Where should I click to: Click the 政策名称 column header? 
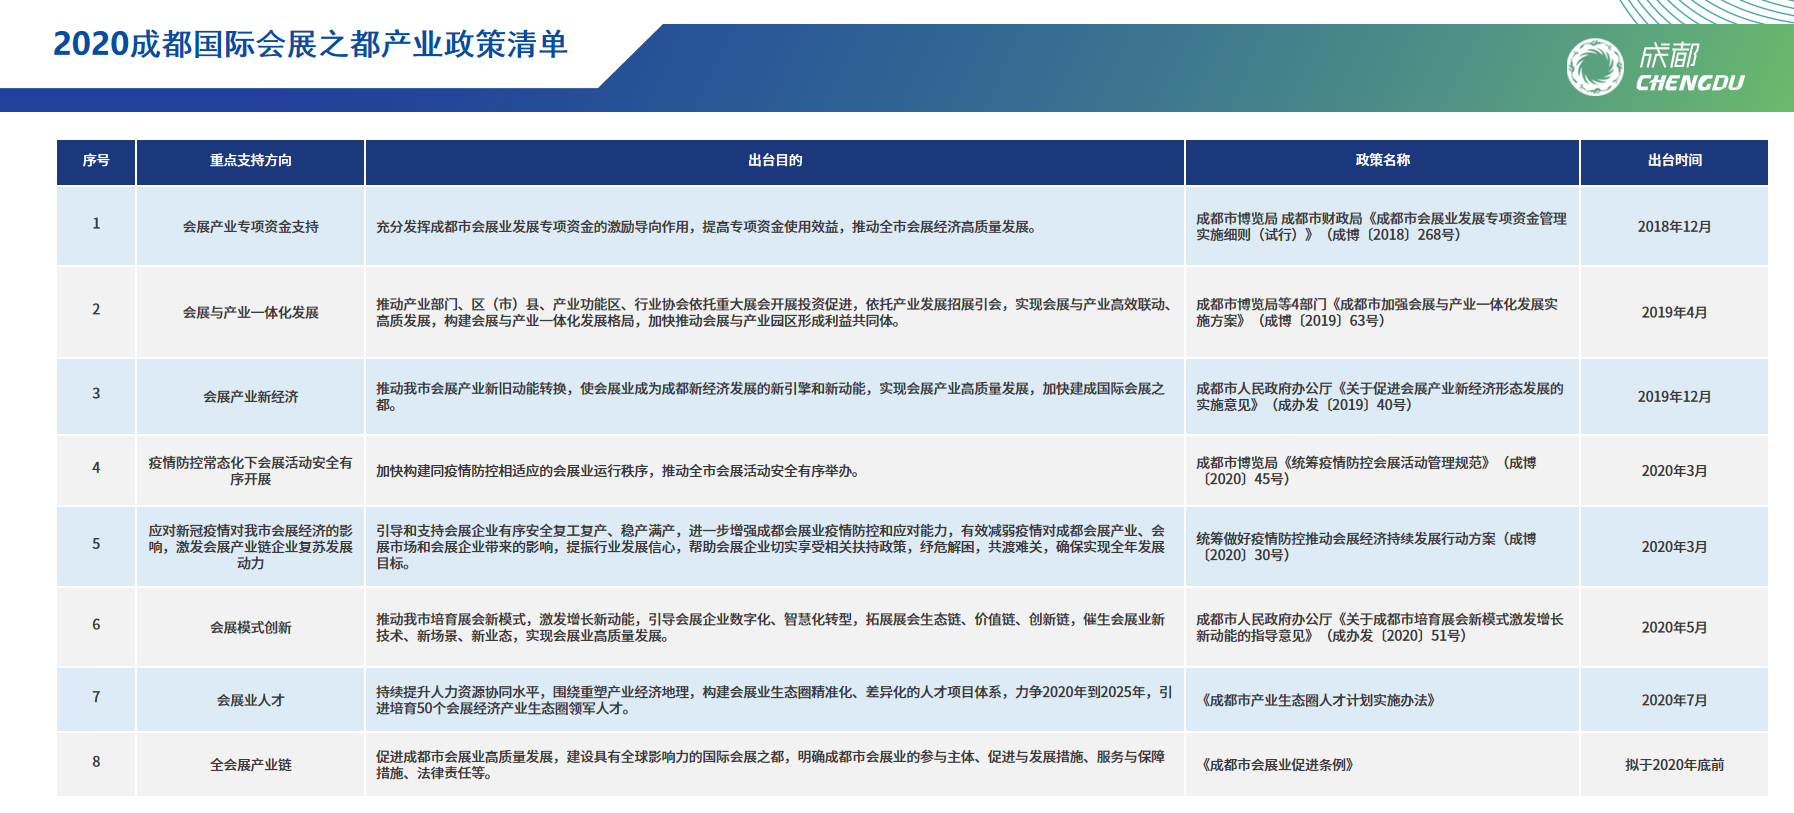pyautogui.click(x=1383, y=160)
